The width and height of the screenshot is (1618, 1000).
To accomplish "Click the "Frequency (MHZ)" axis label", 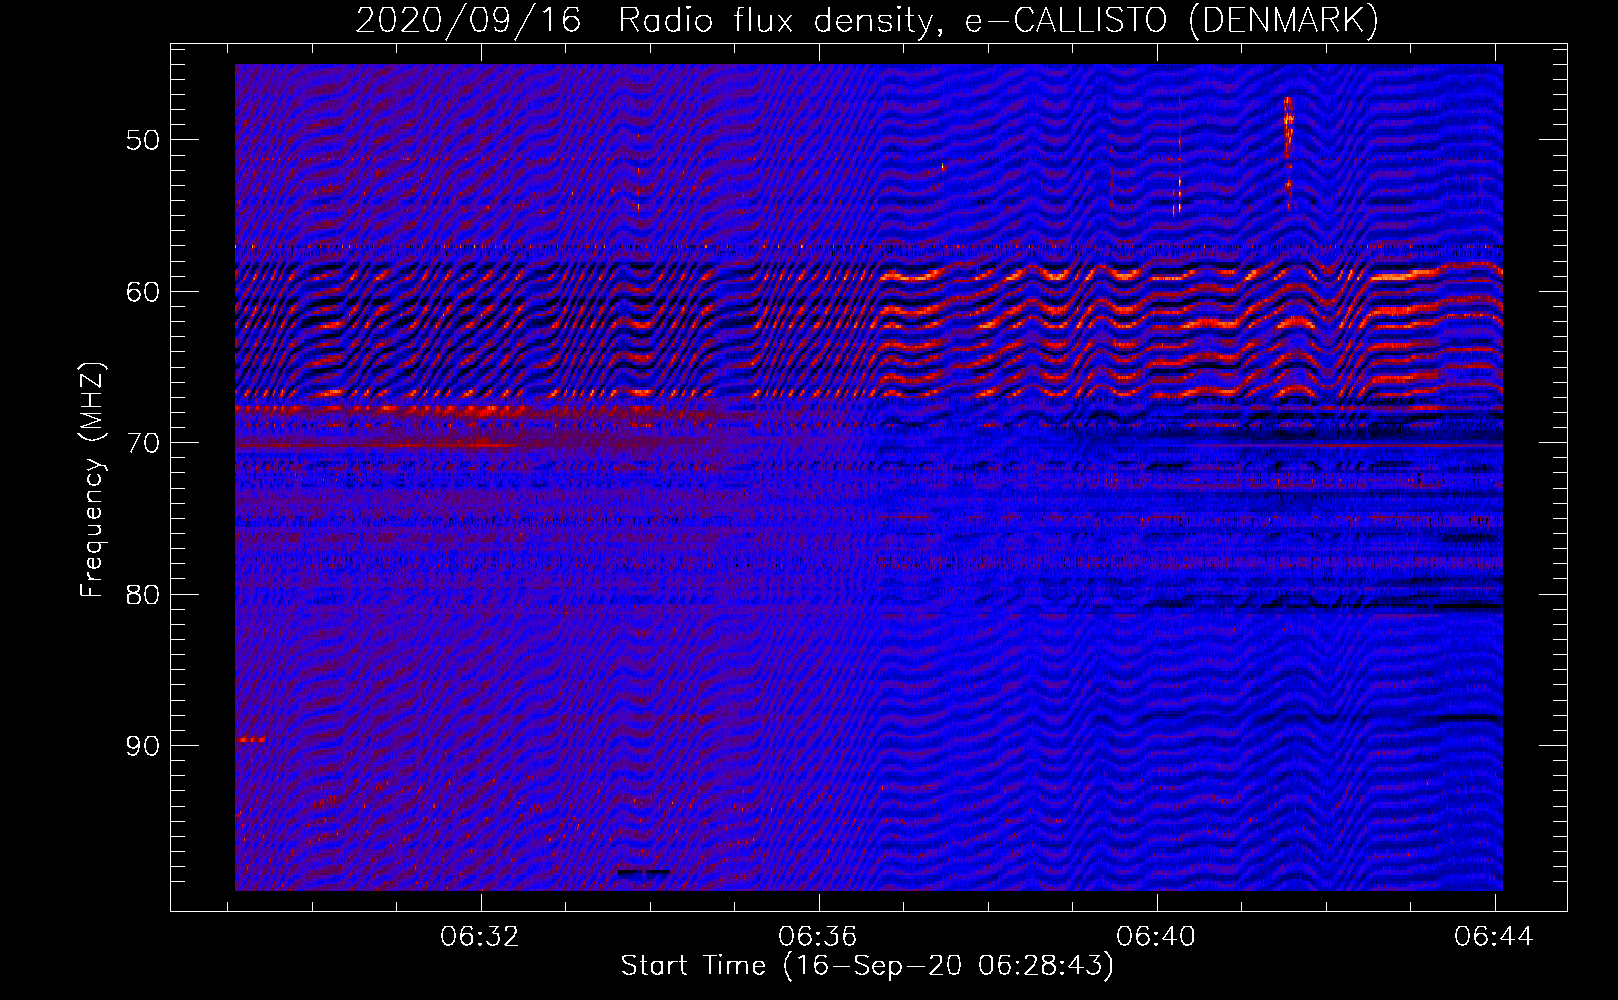I will pos(92,481).
